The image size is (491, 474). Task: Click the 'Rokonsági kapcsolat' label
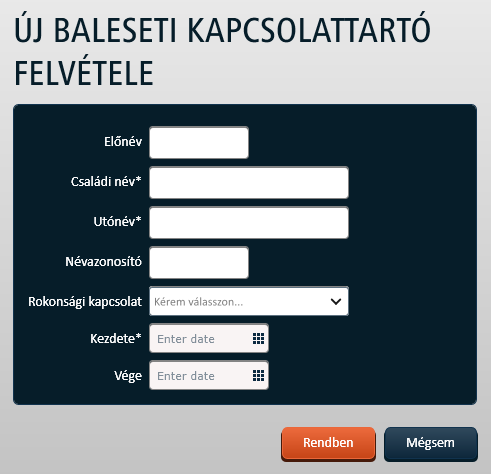tap(85, 302)
